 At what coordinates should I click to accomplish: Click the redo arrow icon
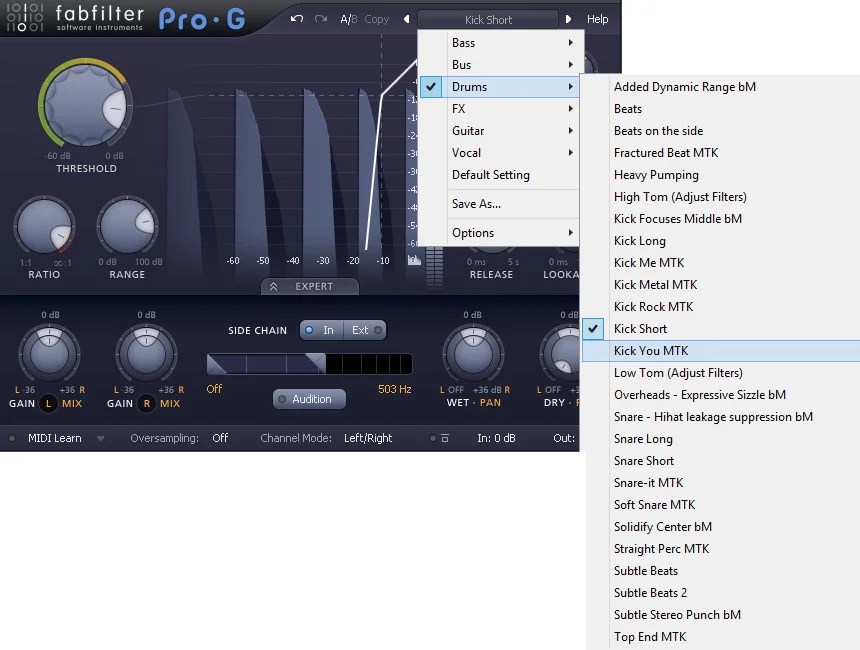(319, 18)
